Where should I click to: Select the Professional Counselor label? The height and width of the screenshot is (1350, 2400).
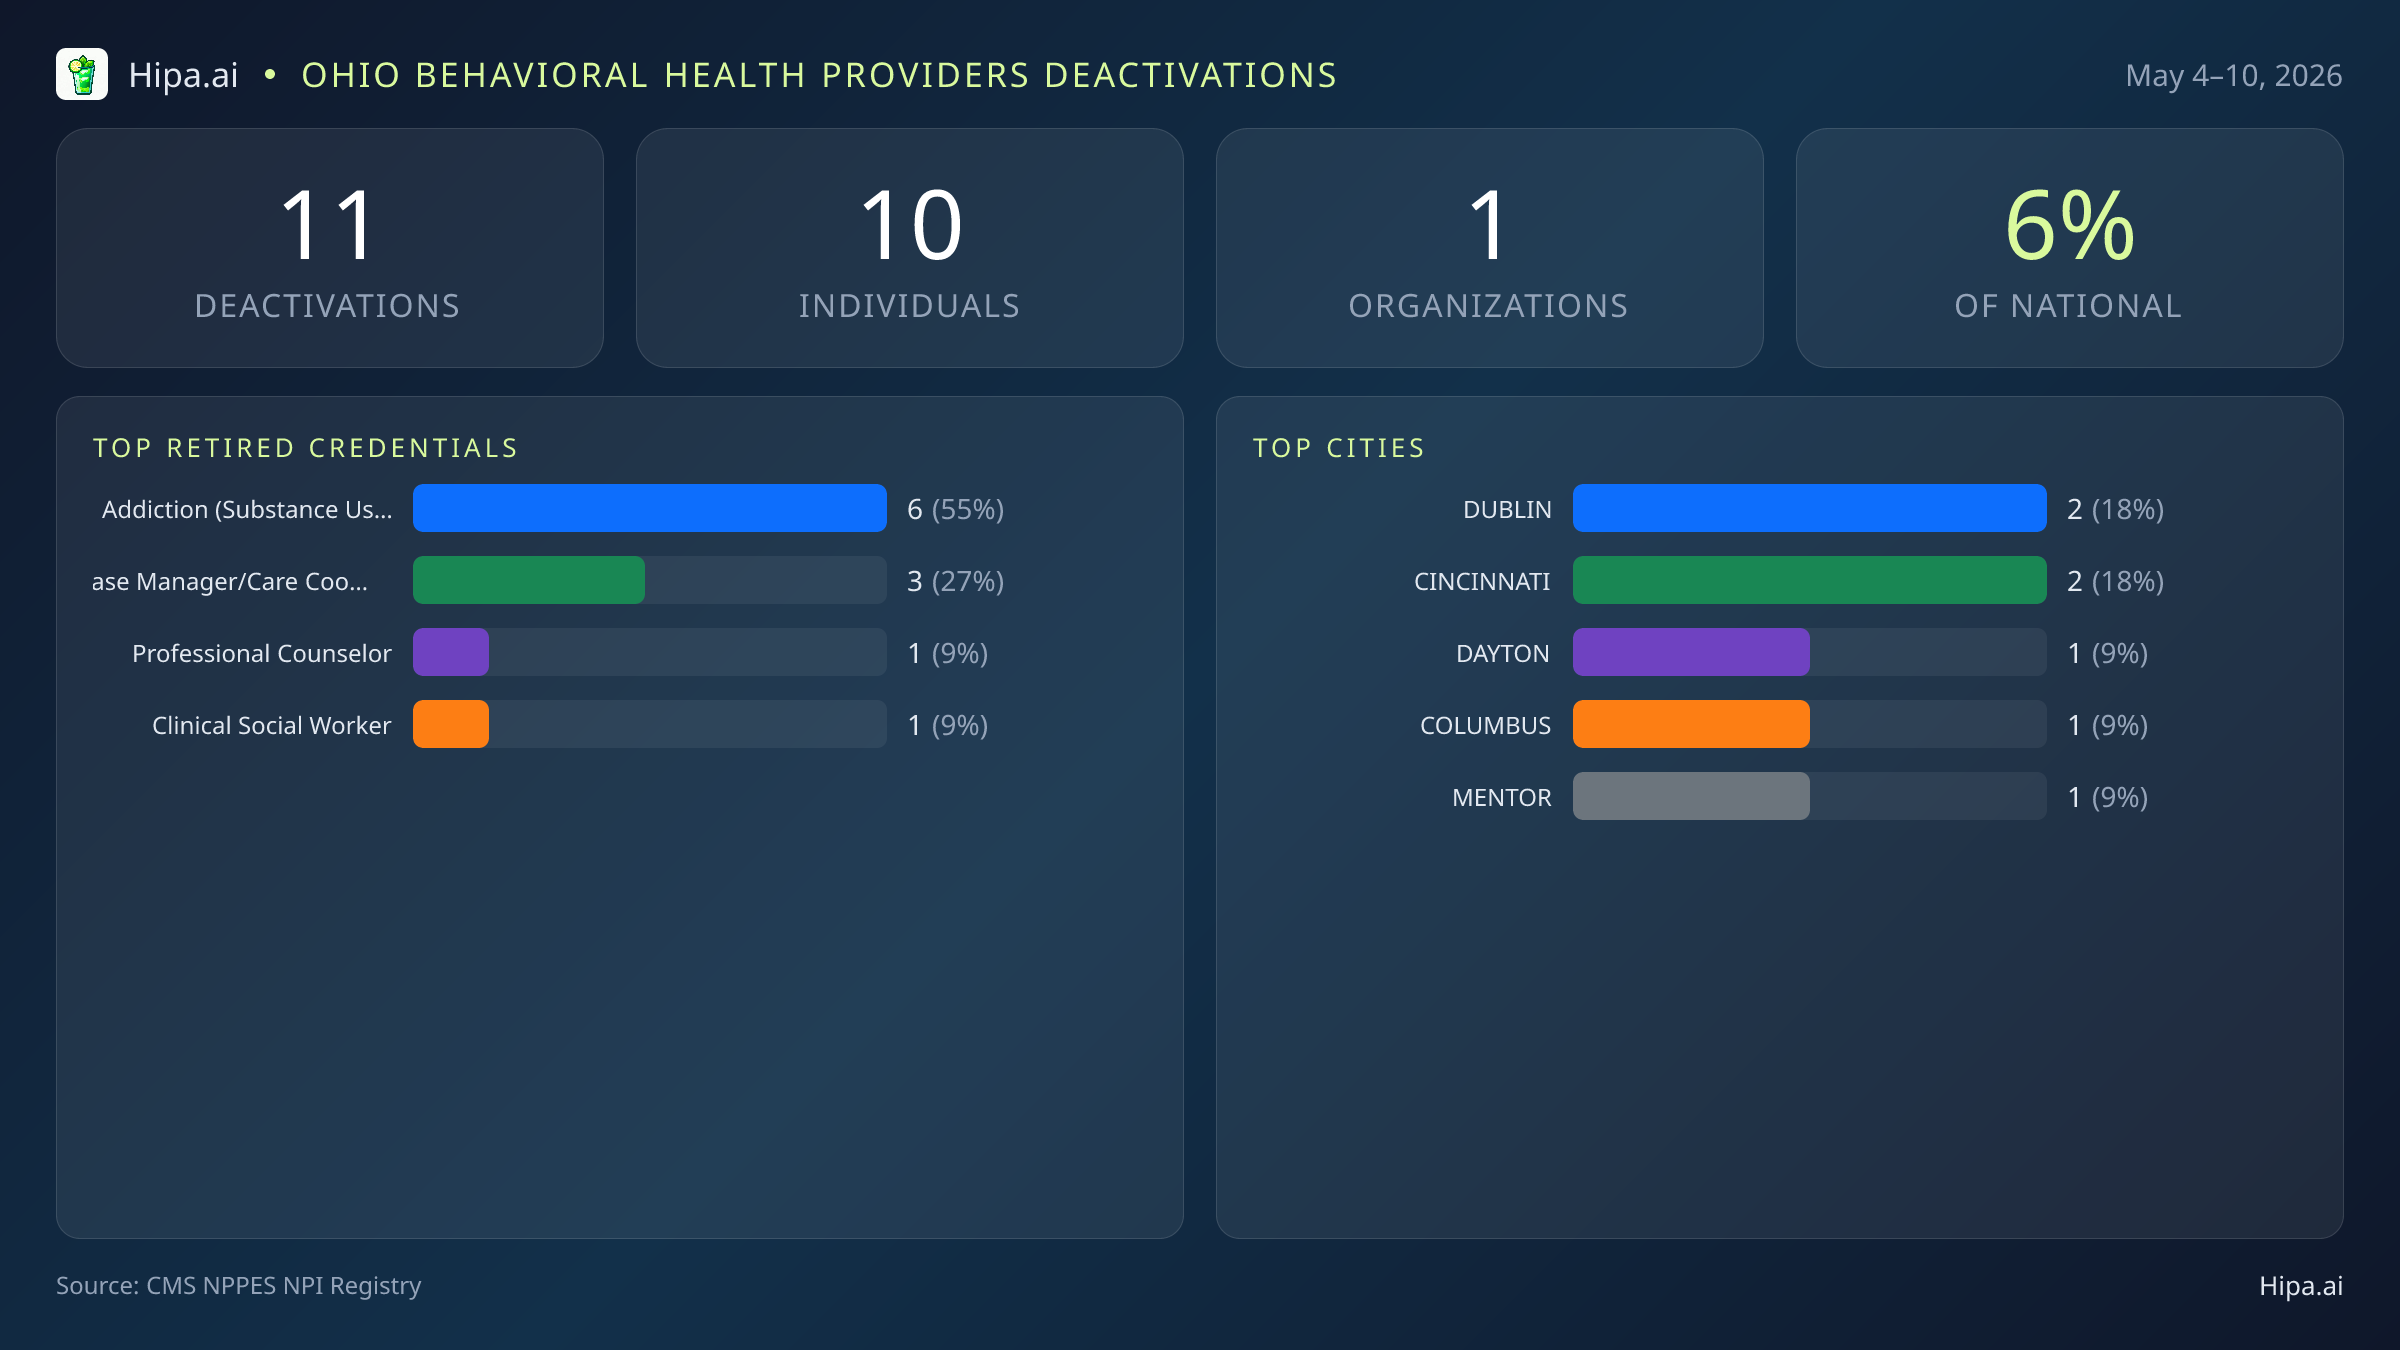pyautogui.click(x=262, y=654)
